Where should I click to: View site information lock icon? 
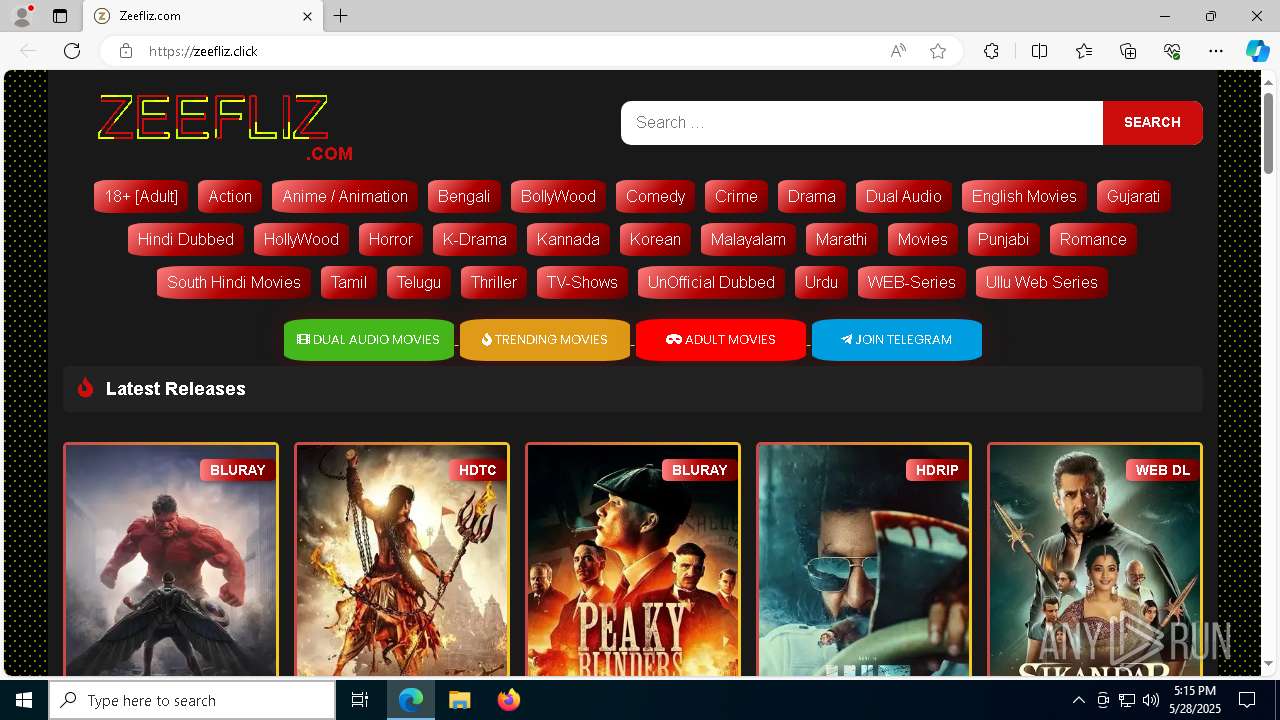tap(126, 51)
